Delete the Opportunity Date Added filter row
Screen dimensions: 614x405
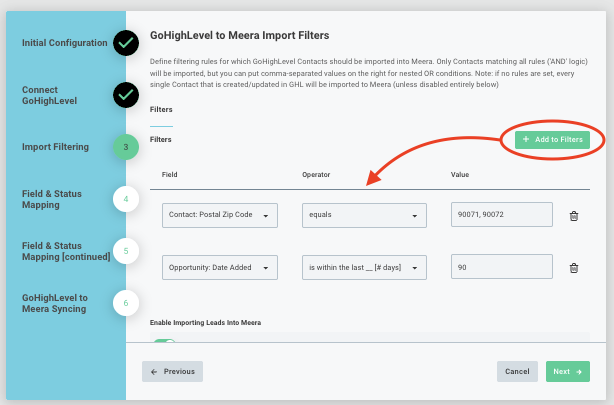click(x=574, y=268)
